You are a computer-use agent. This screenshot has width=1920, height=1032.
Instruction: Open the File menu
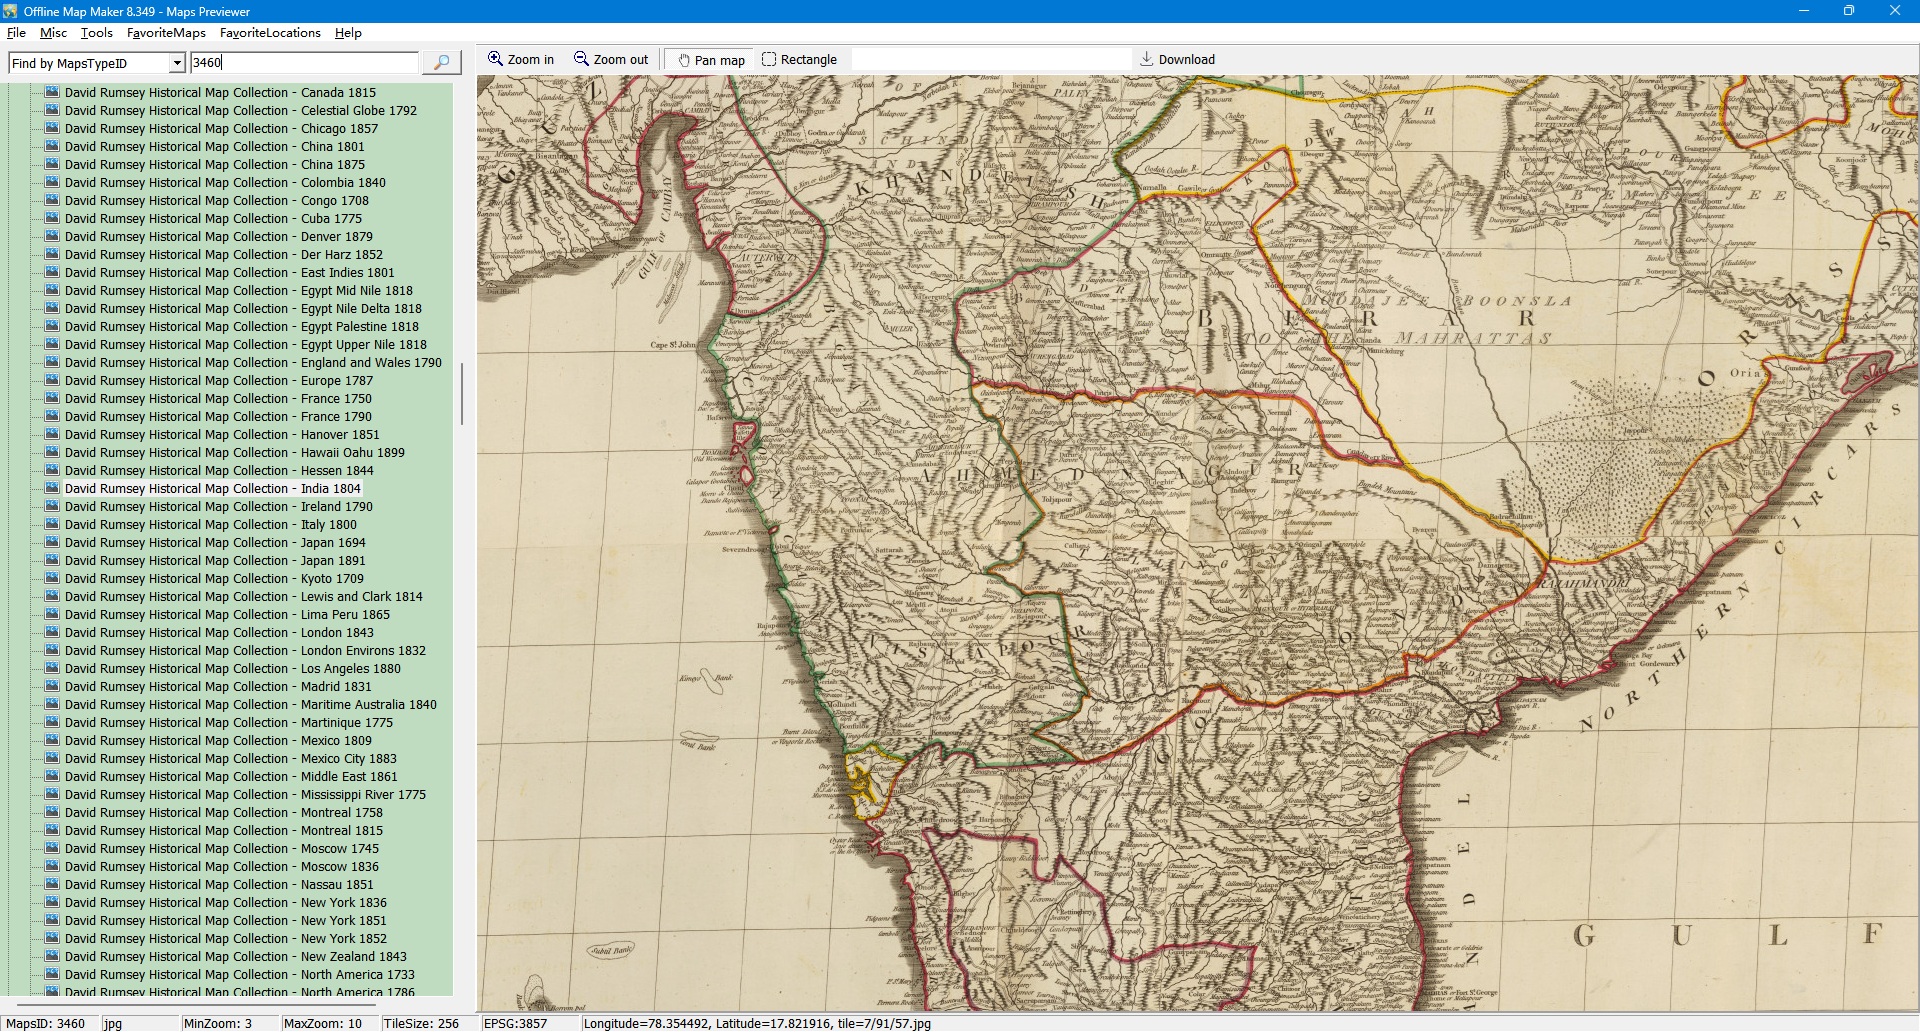point(16,33)
